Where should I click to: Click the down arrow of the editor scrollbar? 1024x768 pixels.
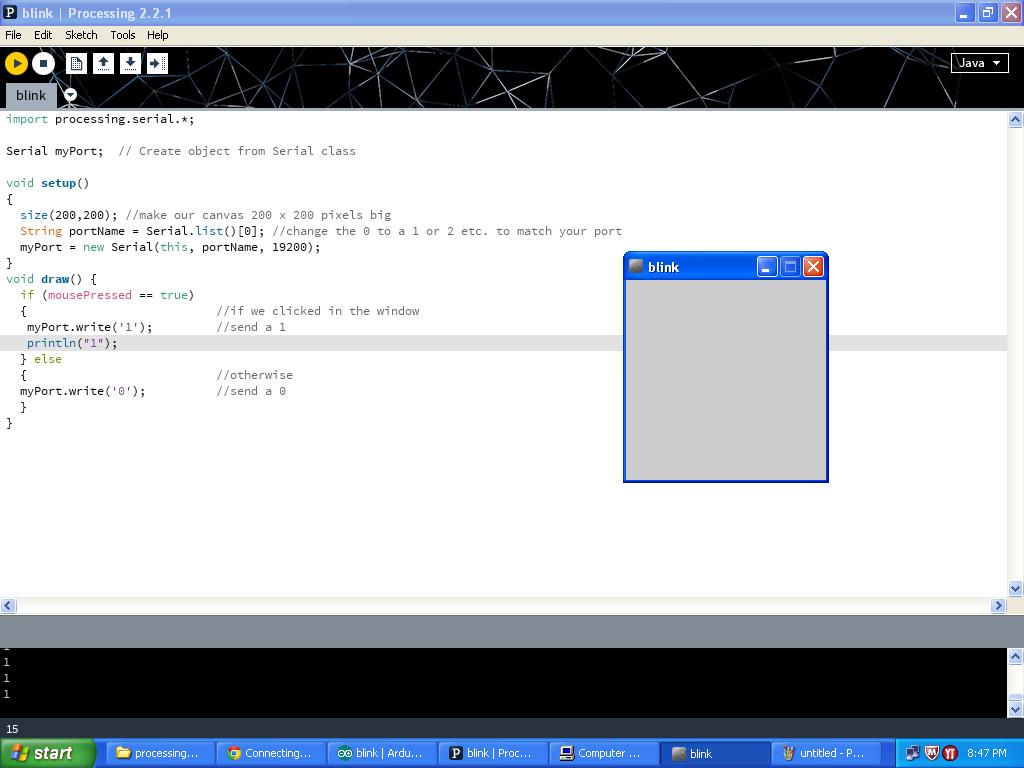[1015, 588]
